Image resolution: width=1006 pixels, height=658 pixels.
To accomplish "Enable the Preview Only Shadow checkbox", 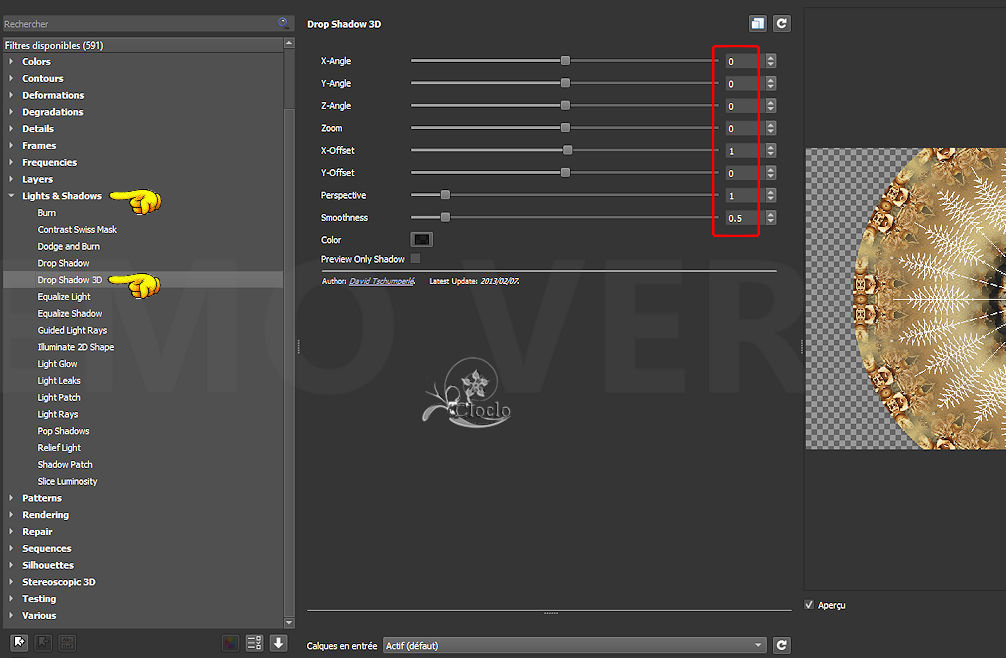I will coord(415,259).
